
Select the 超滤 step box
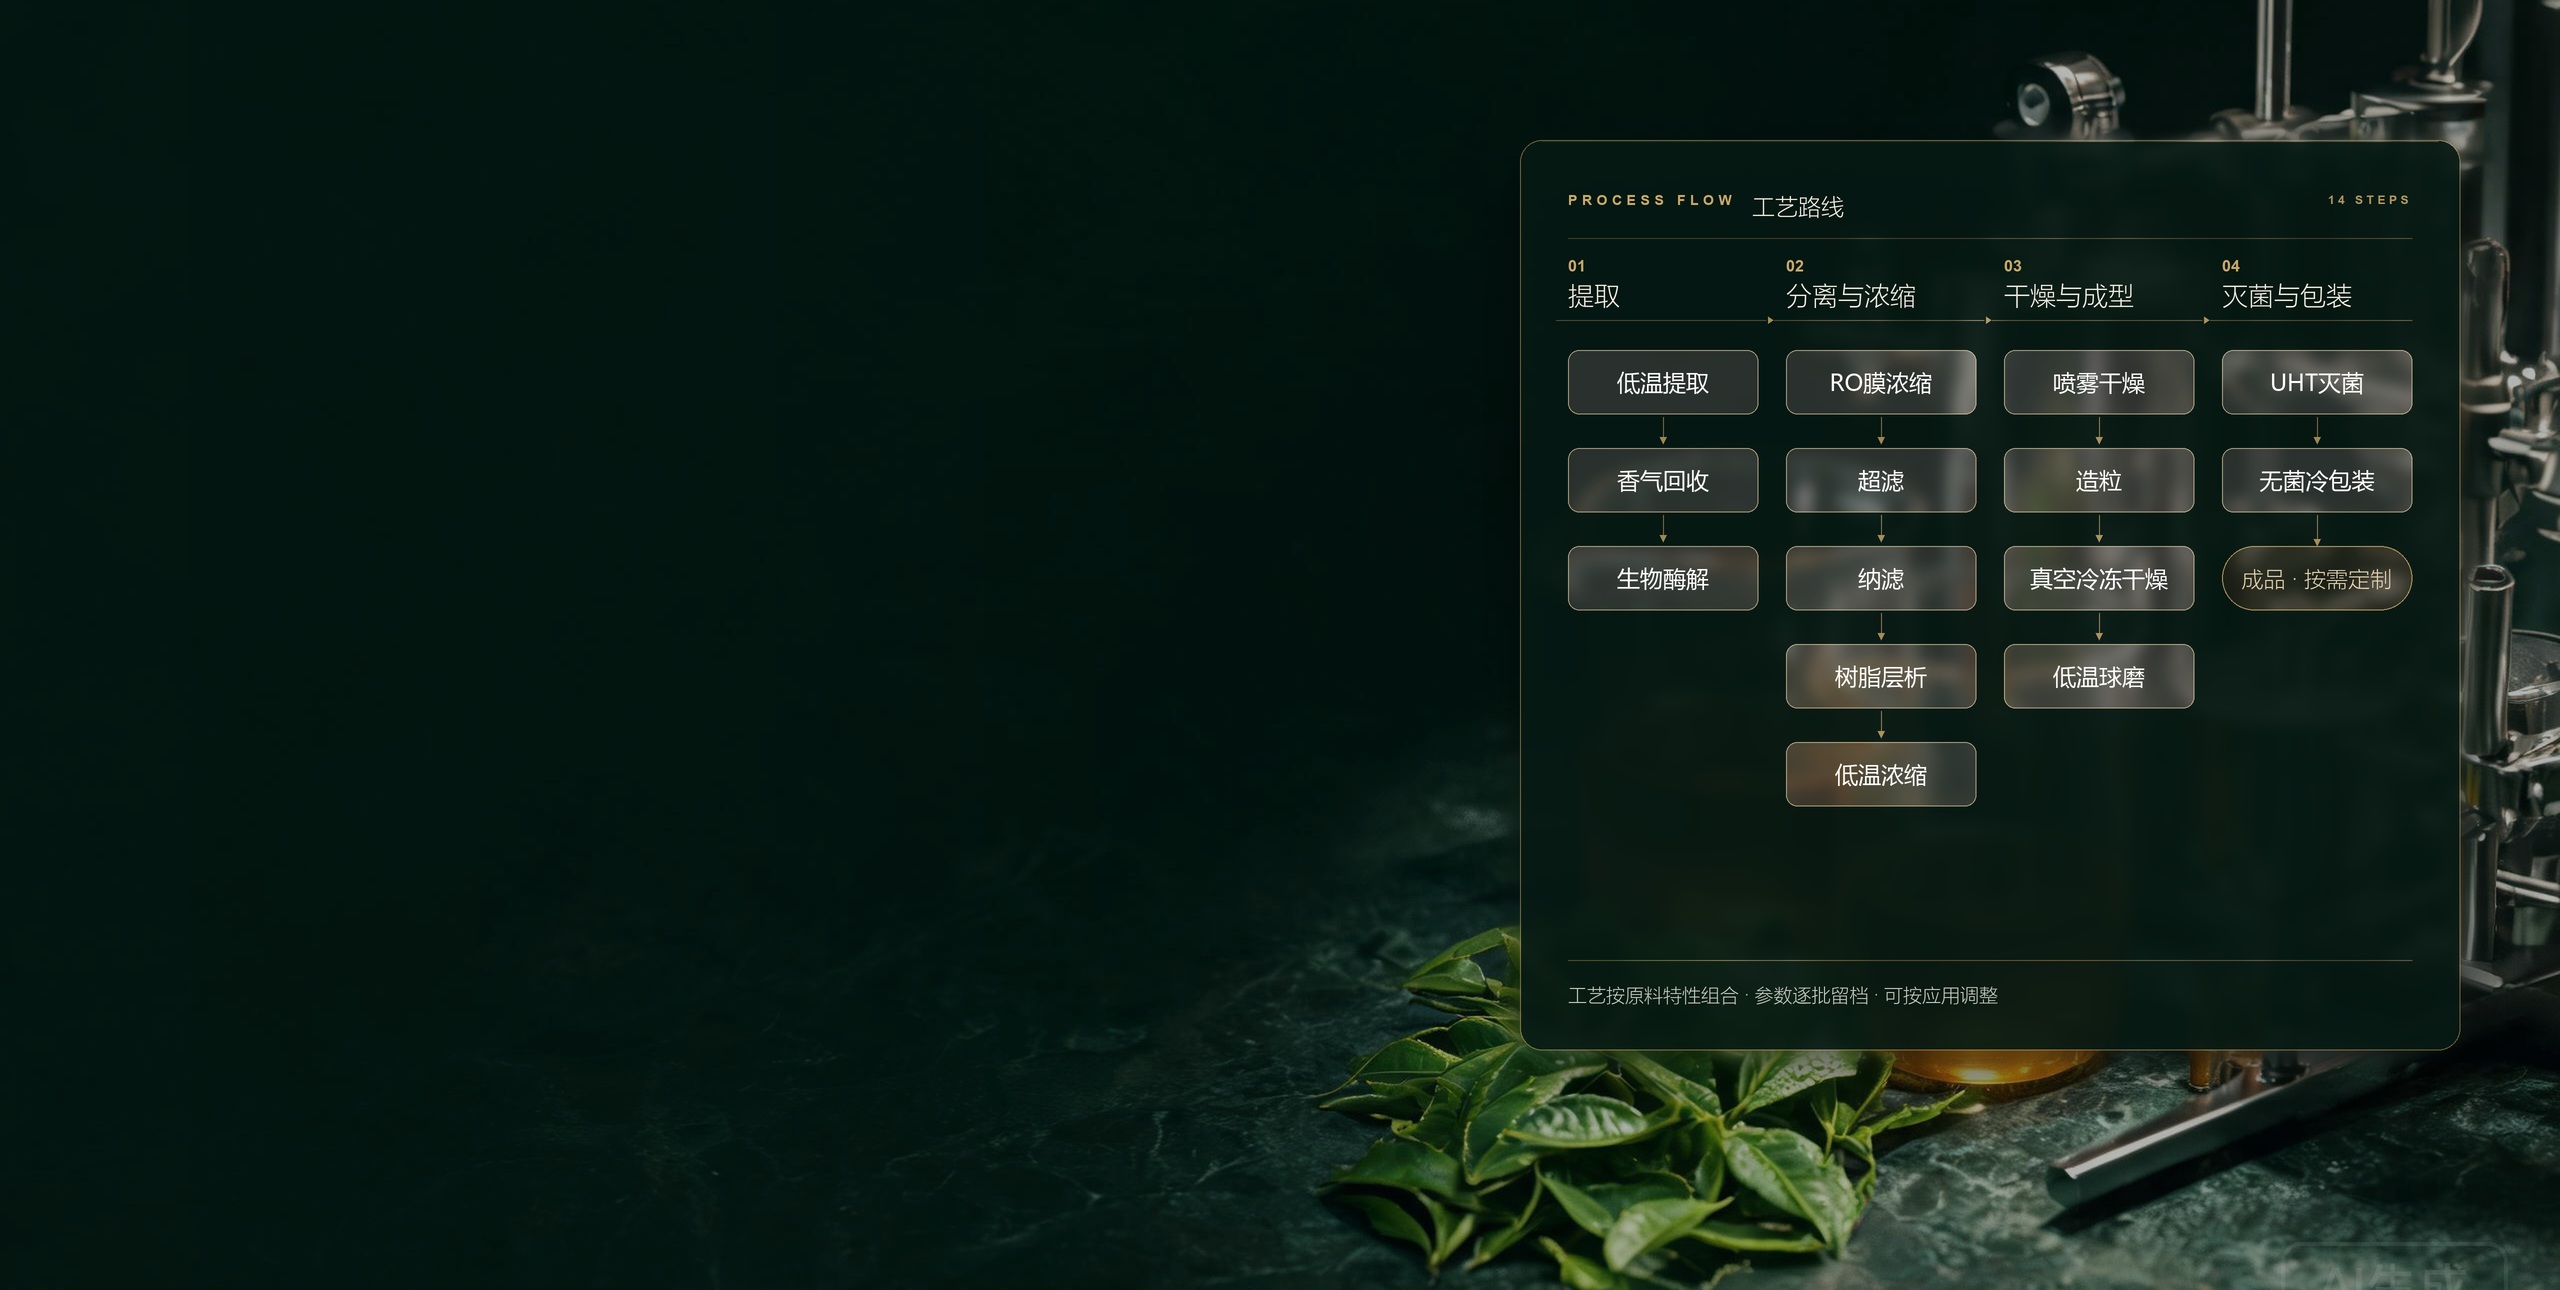pyautogui.click(x=1880, y=480)
